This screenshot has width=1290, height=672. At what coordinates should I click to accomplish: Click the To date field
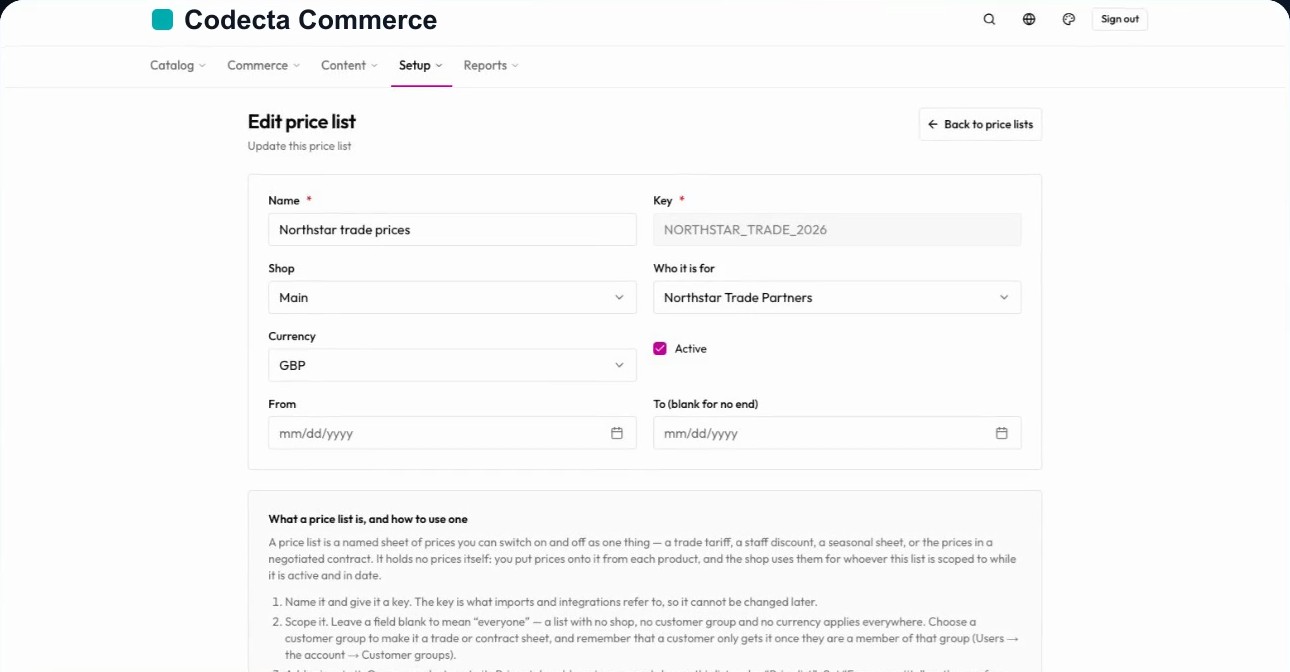[x=837, y=433]
